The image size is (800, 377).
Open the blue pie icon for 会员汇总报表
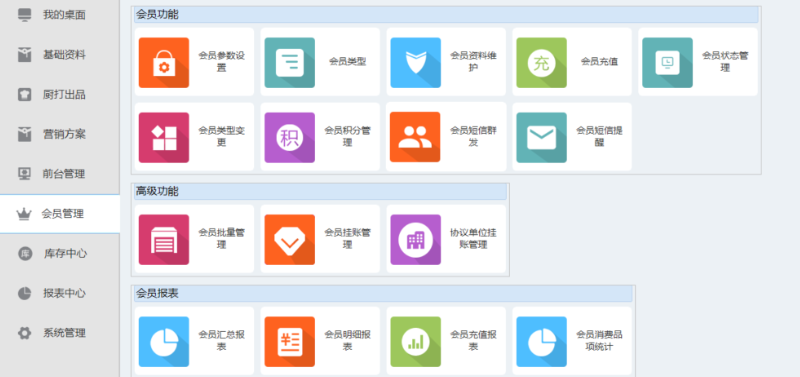164,341
